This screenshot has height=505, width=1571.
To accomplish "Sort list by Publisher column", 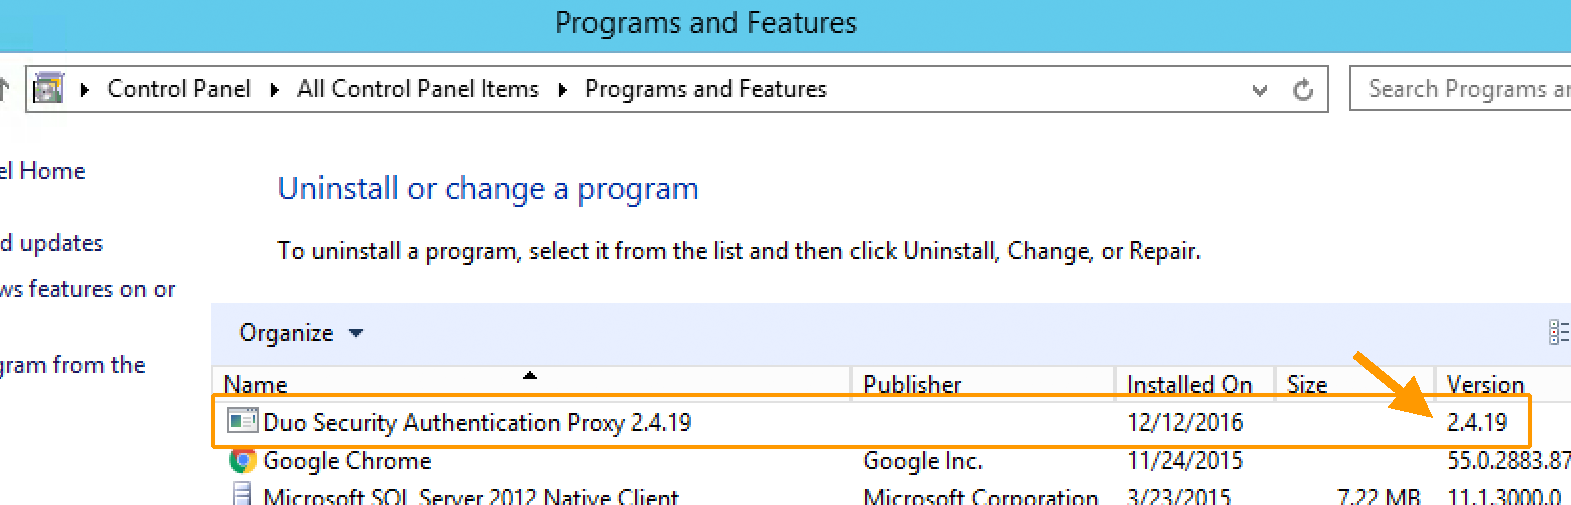I will coord(911,385).
